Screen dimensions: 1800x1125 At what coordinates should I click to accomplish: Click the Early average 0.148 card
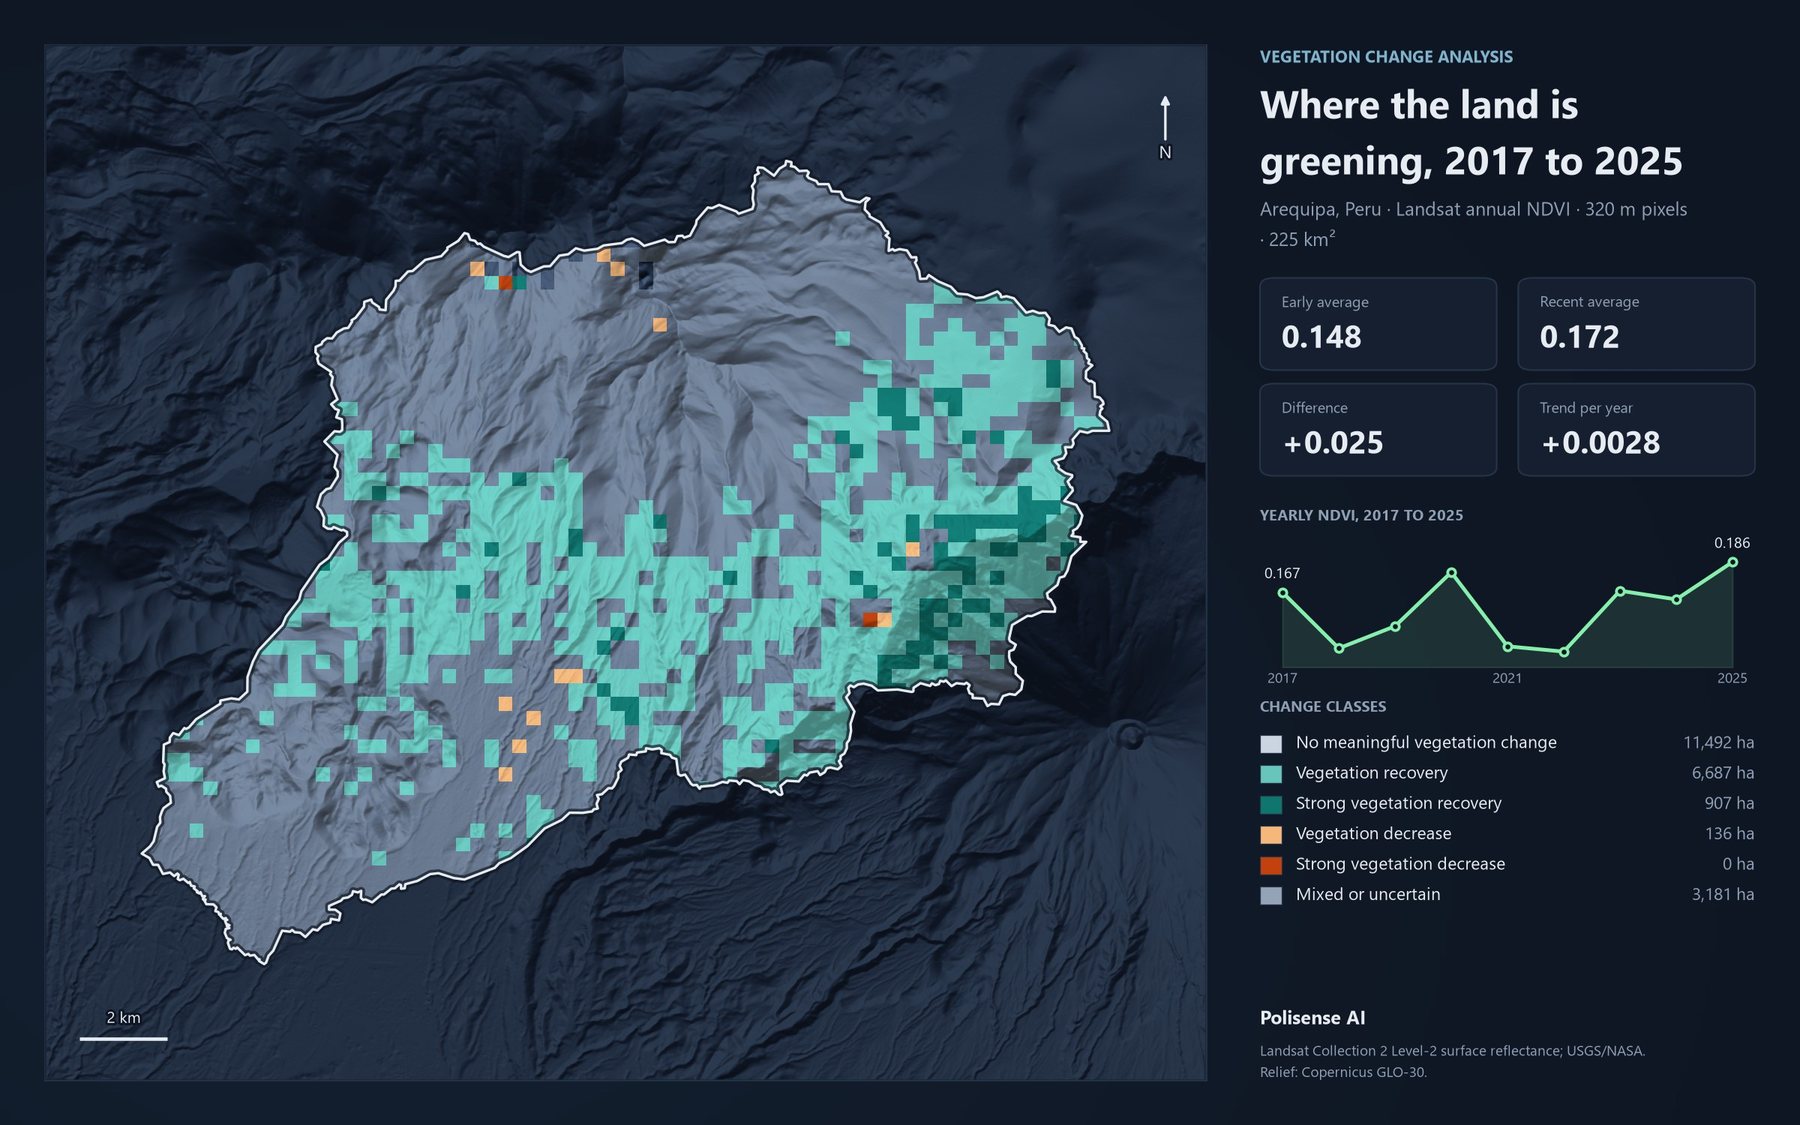(1378, 324)
